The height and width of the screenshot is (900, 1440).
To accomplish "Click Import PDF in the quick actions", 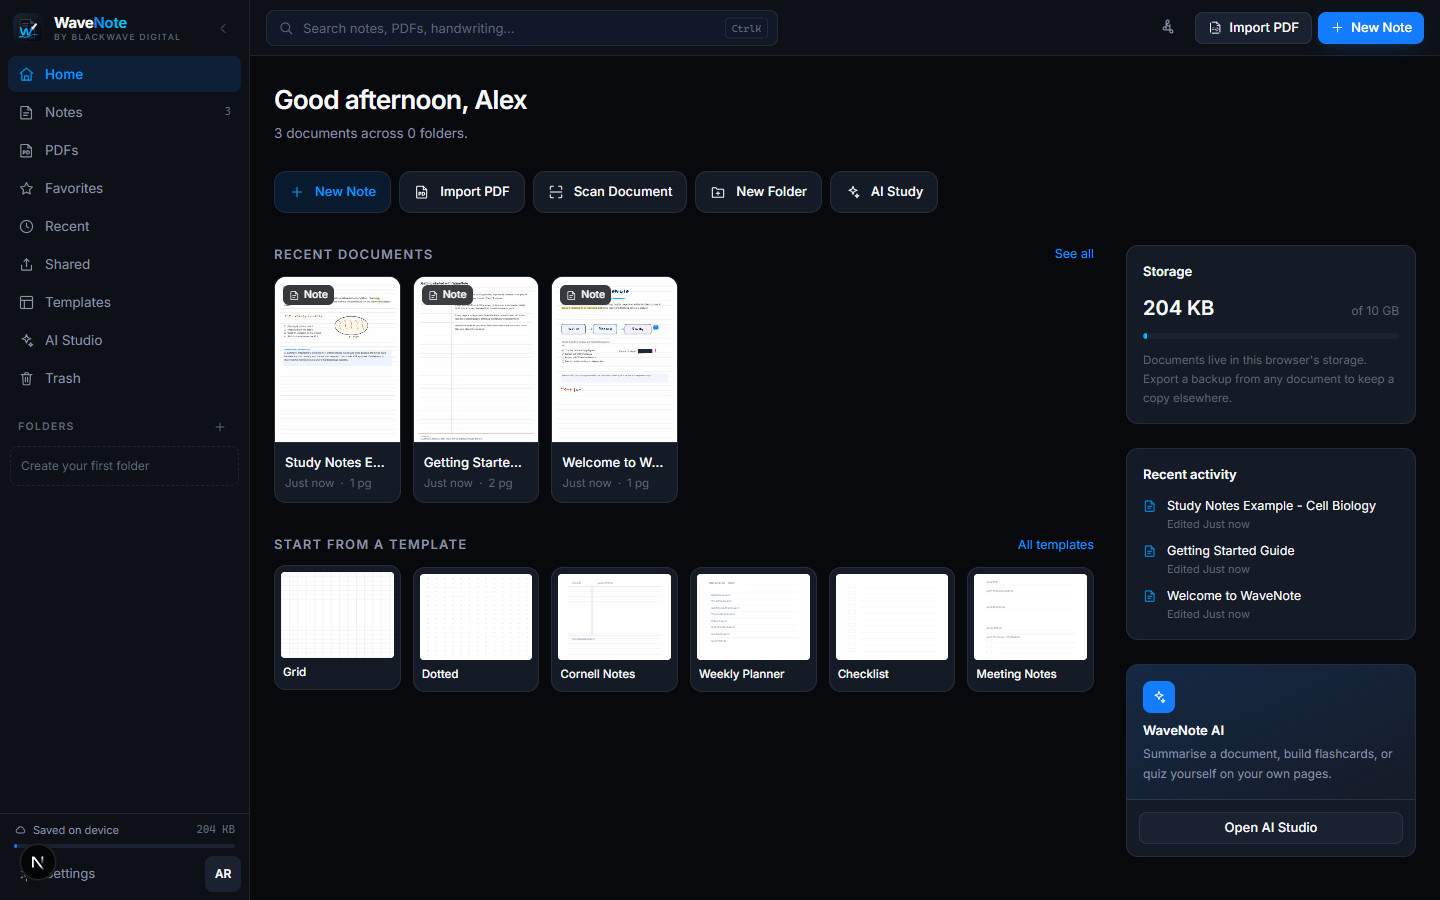I will [x=462, y=192].
